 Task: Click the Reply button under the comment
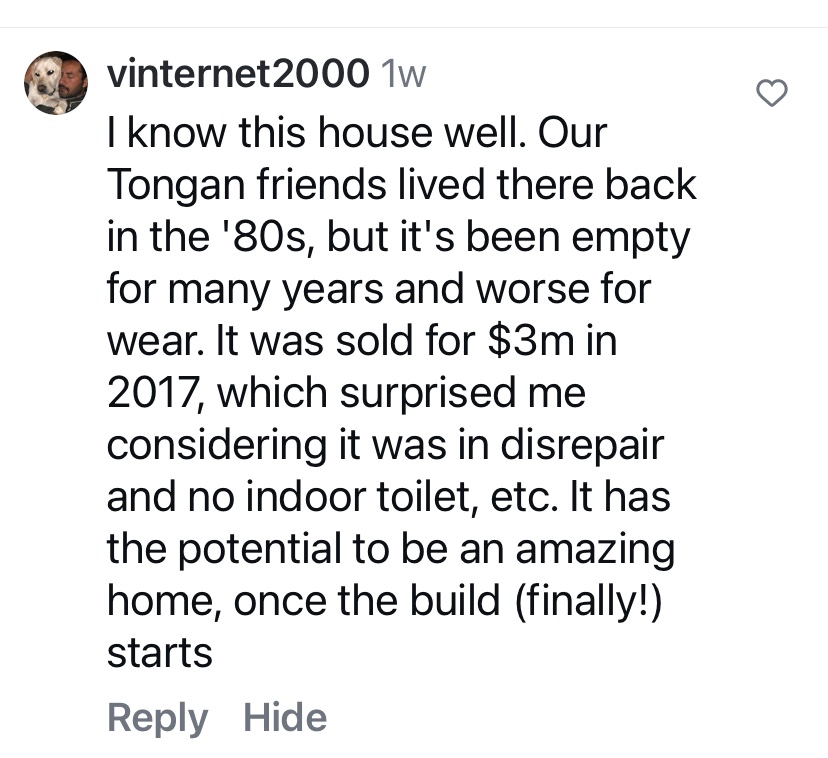(x=157, y=717)
